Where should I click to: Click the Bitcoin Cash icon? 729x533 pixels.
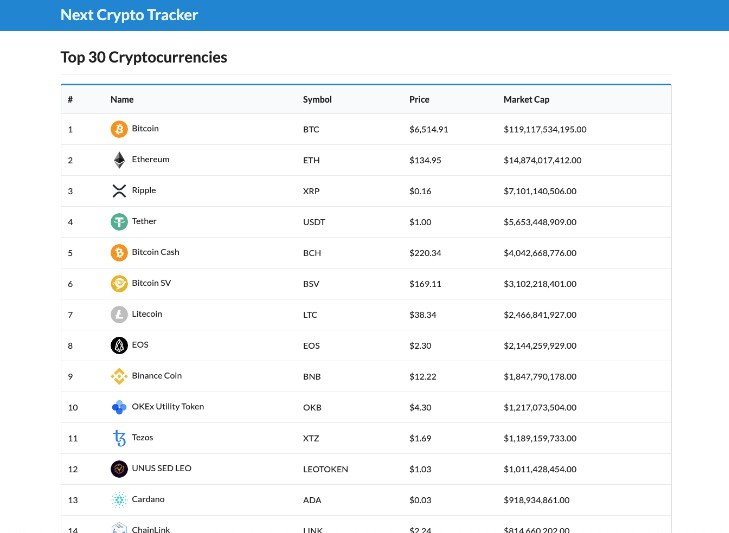click(119, 253)
